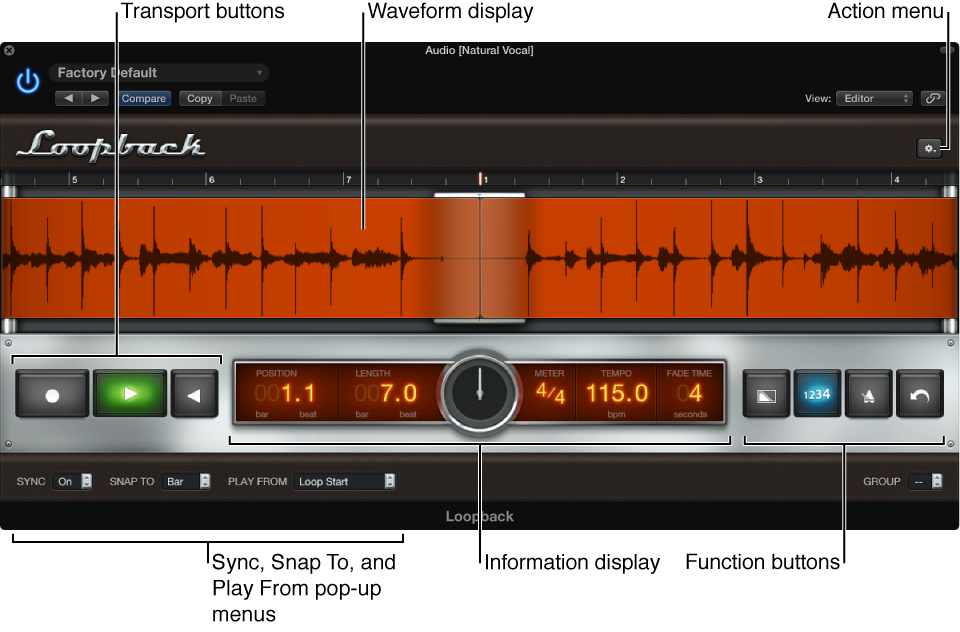This screenshot has width=960, height=632.
Task: Click the central tempo knob
Action: click(x=479, y=393)
